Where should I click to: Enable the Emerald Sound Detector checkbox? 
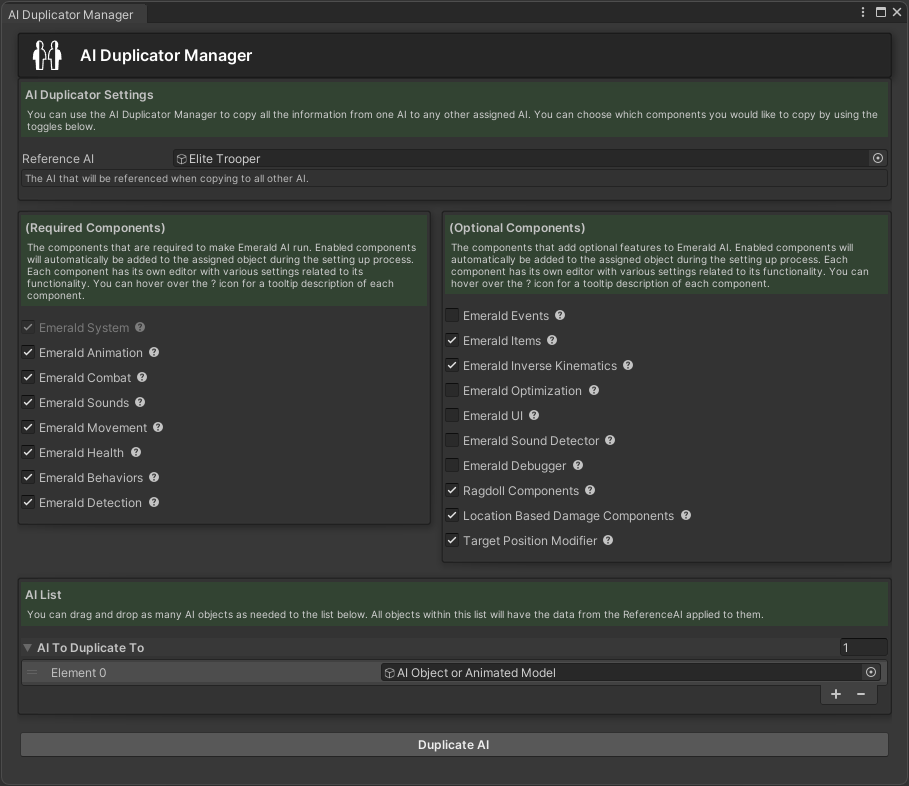[x=452, y=440]
